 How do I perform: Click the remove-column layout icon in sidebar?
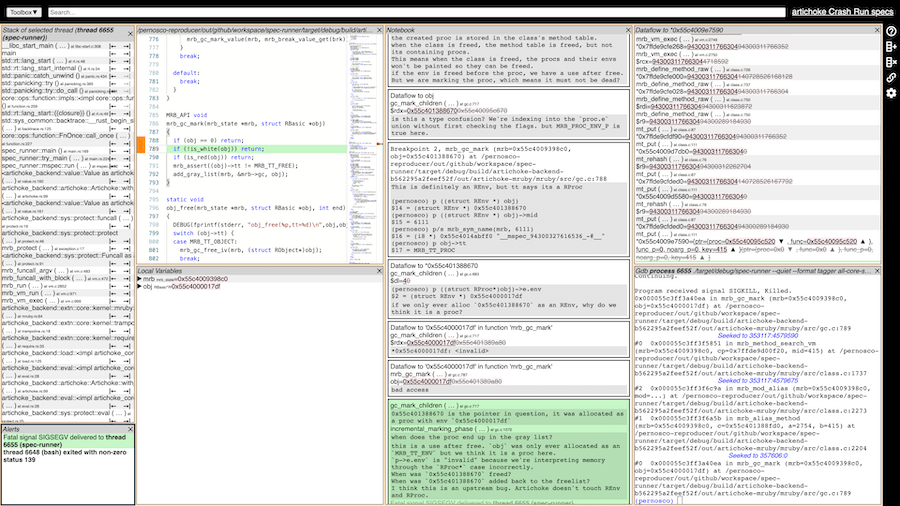point(891,62)
